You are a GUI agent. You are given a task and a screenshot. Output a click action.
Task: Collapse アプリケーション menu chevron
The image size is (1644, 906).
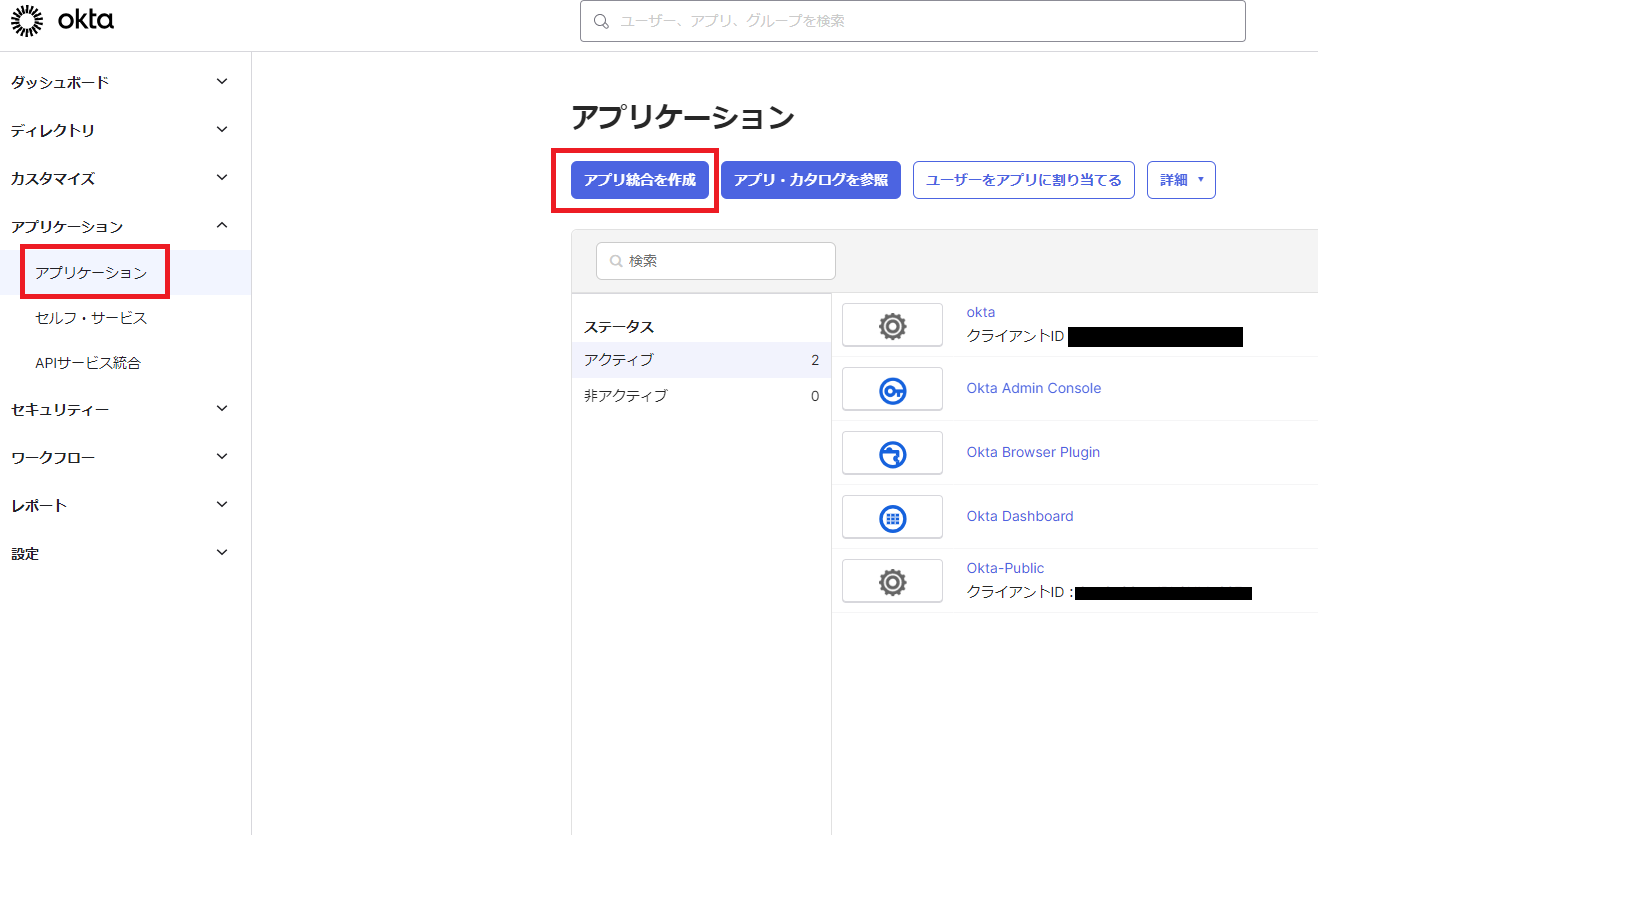click(222, 226)
